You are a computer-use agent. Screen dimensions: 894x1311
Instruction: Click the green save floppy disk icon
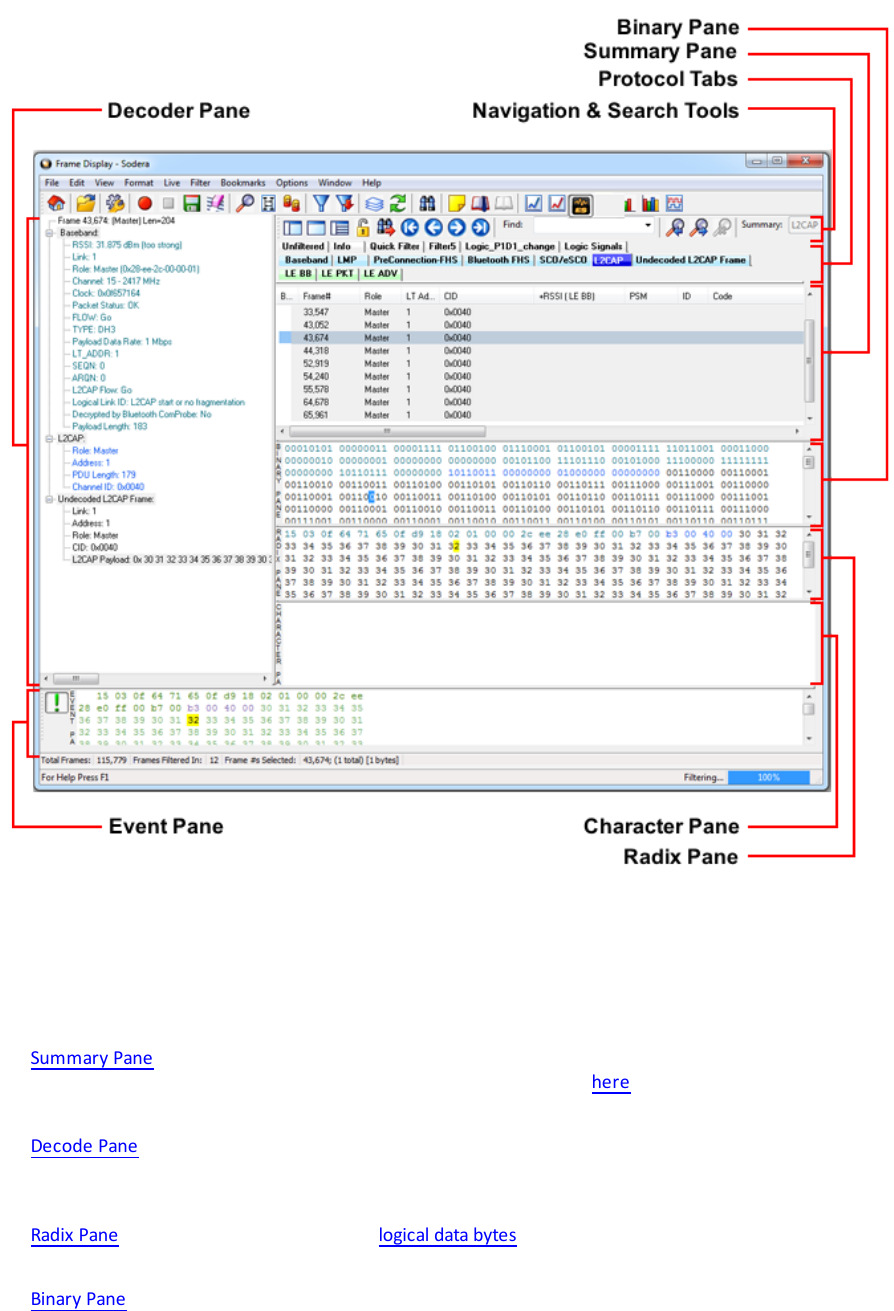[191, 204]
